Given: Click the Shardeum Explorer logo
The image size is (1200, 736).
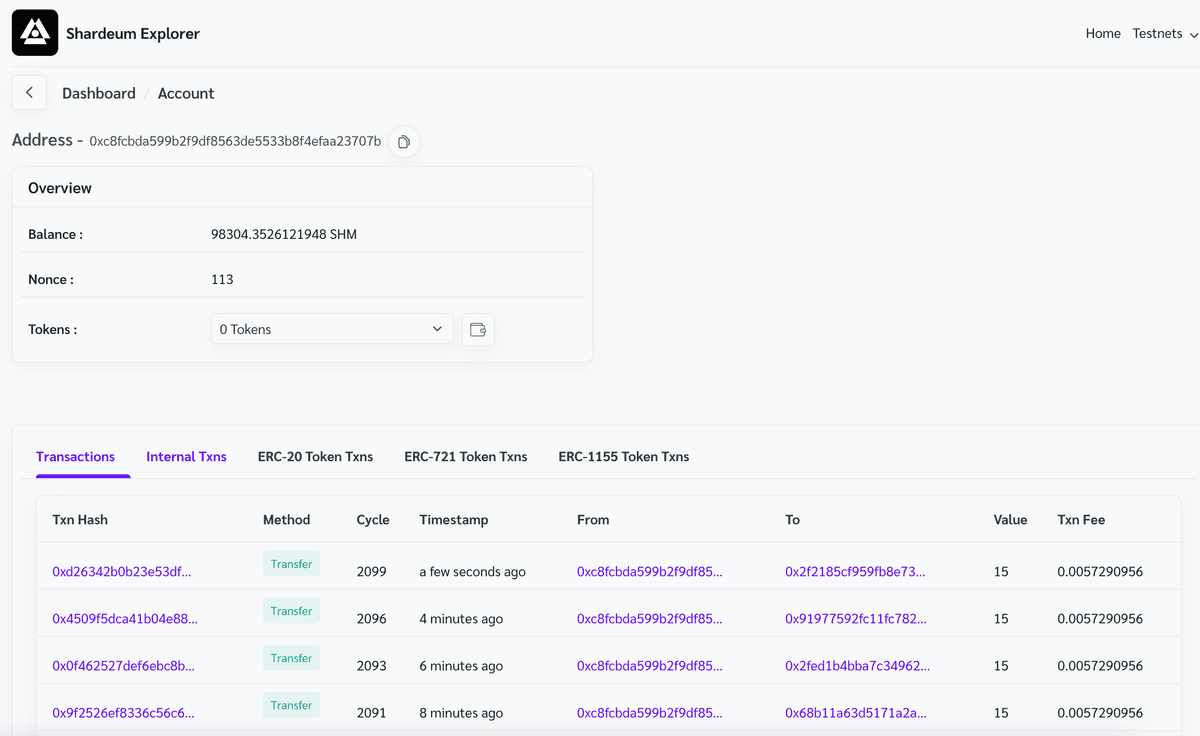Looking at the screenshot, I should (34, 32).
